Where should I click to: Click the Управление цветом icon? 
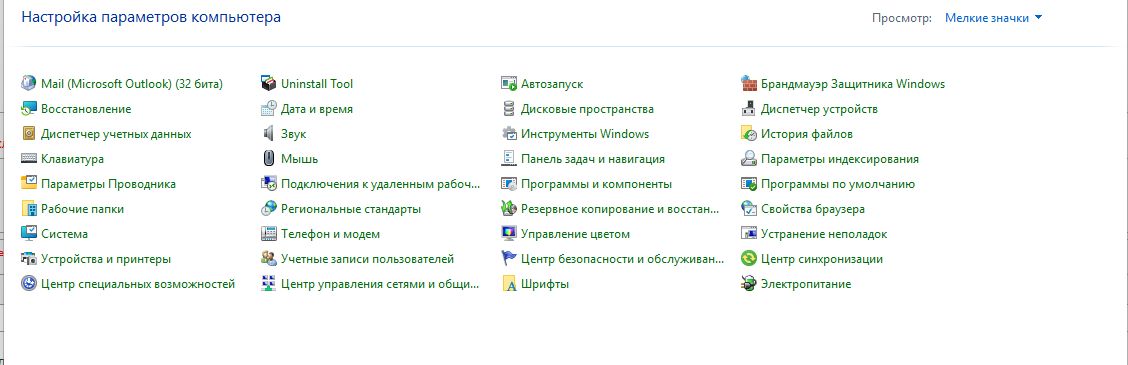pos(509,234)
